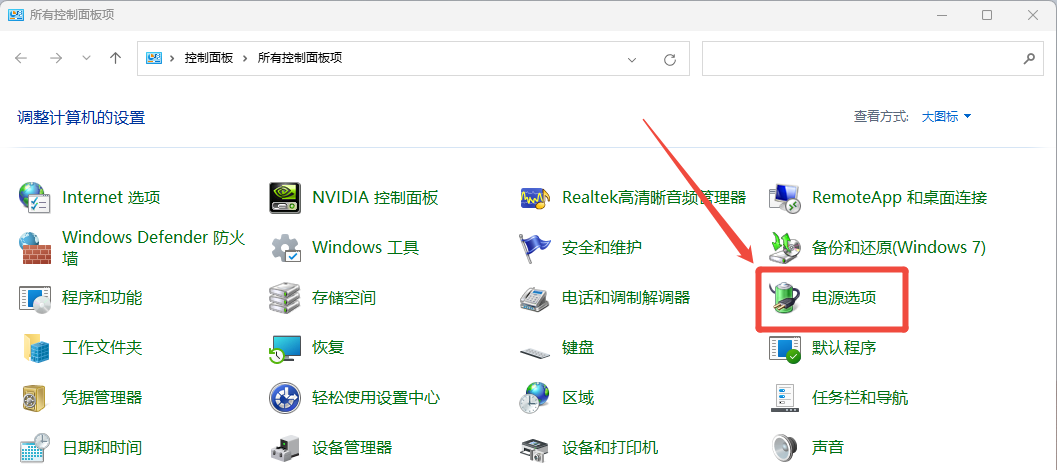1057x470 pixels.
Task: Open the 安全和维护 link
Action: pos(601,247)
